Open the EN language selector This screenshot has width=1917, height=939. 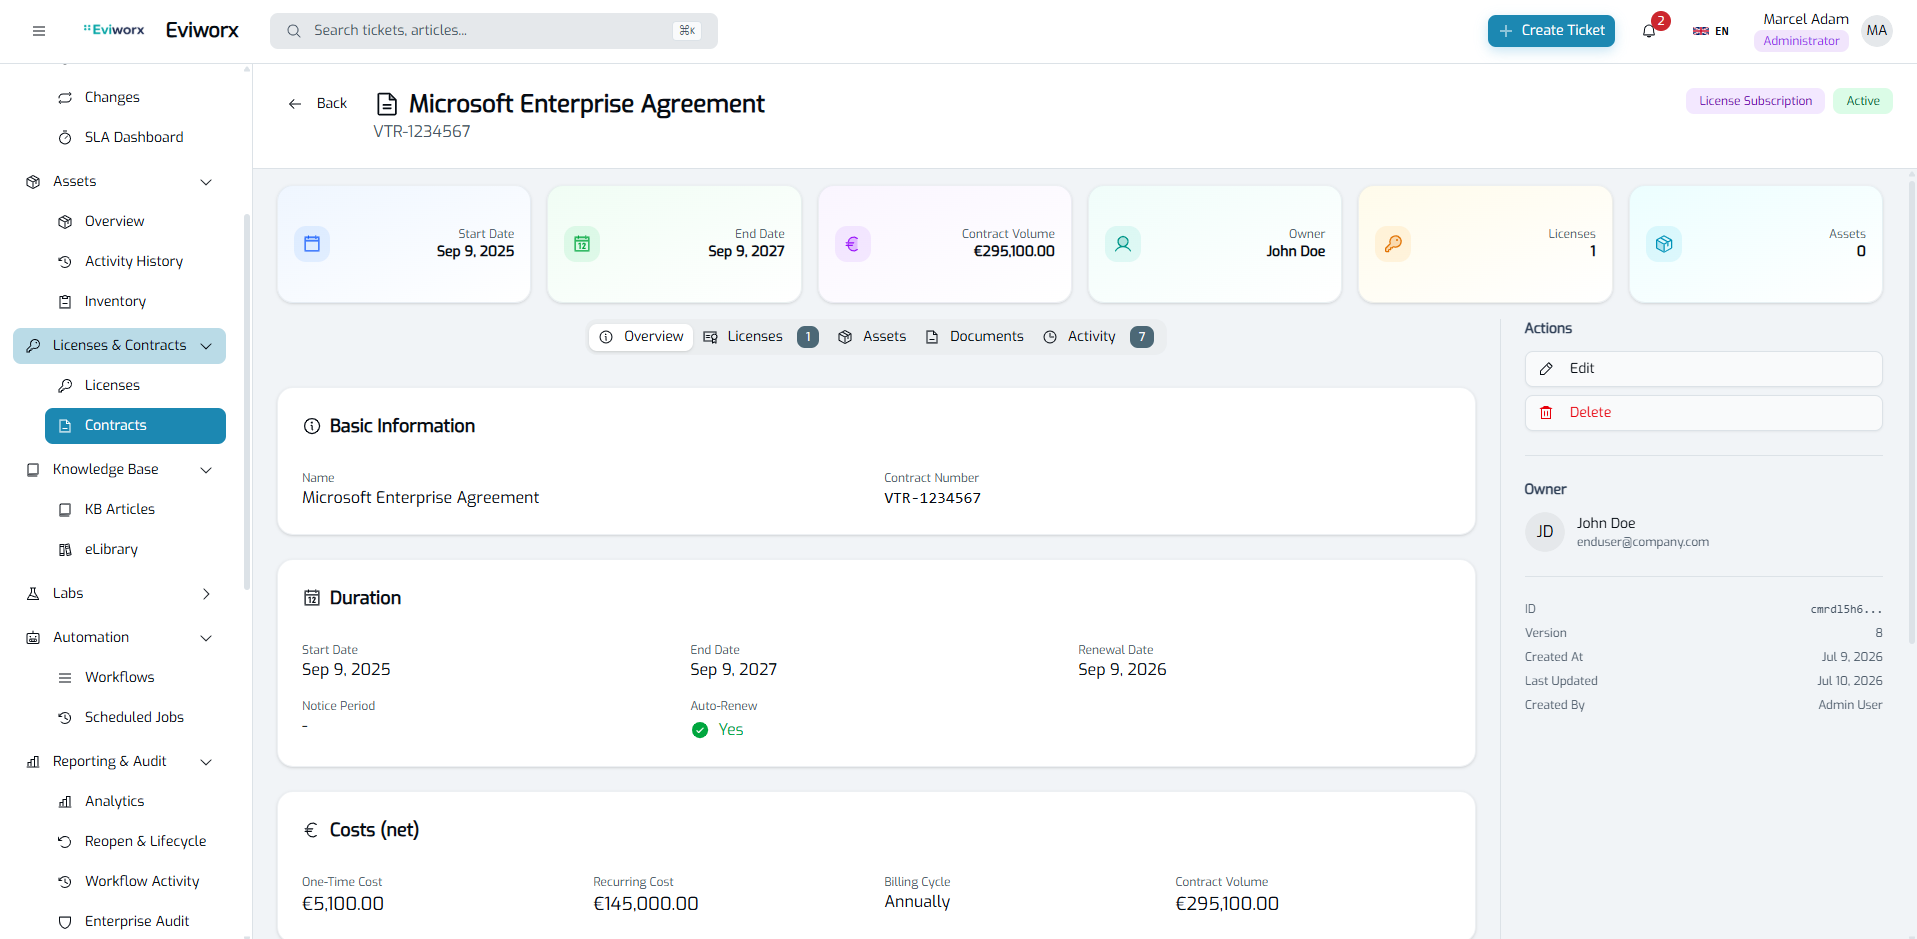[1711, 31]
